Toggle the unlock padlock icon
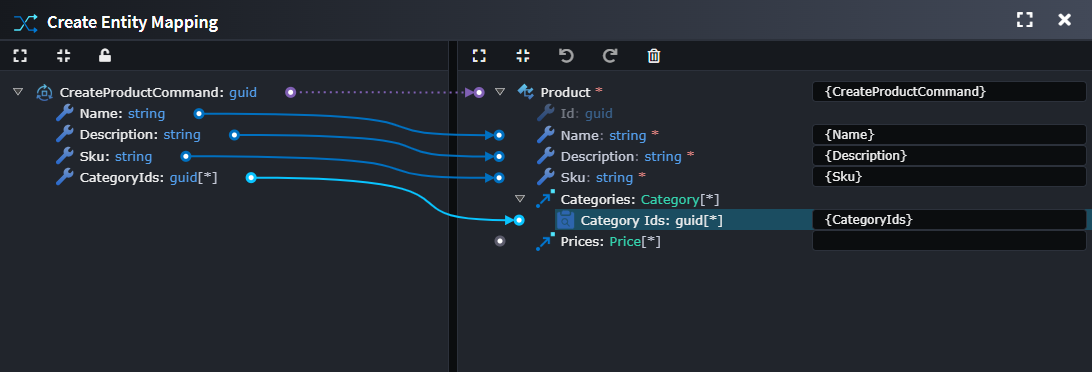The height and width of the screenshot is (372, 1092). point(104,55)
